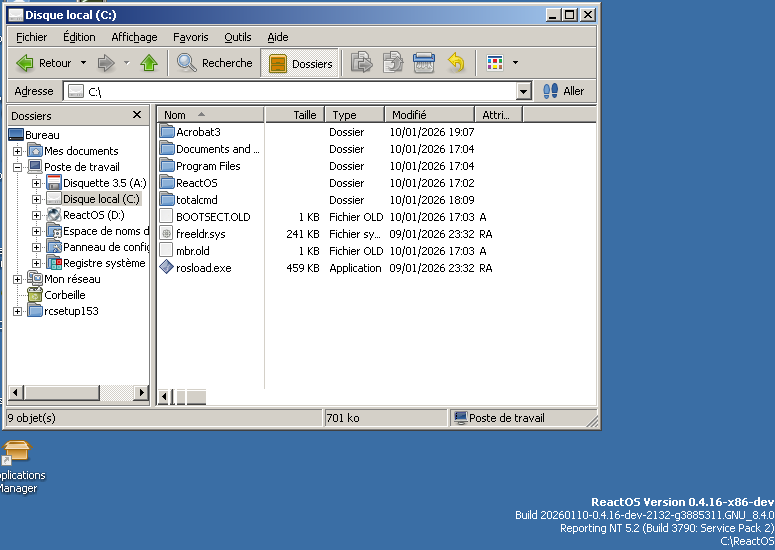Open the address bar dropdown list
775x550 pixels.
[523, 91]
